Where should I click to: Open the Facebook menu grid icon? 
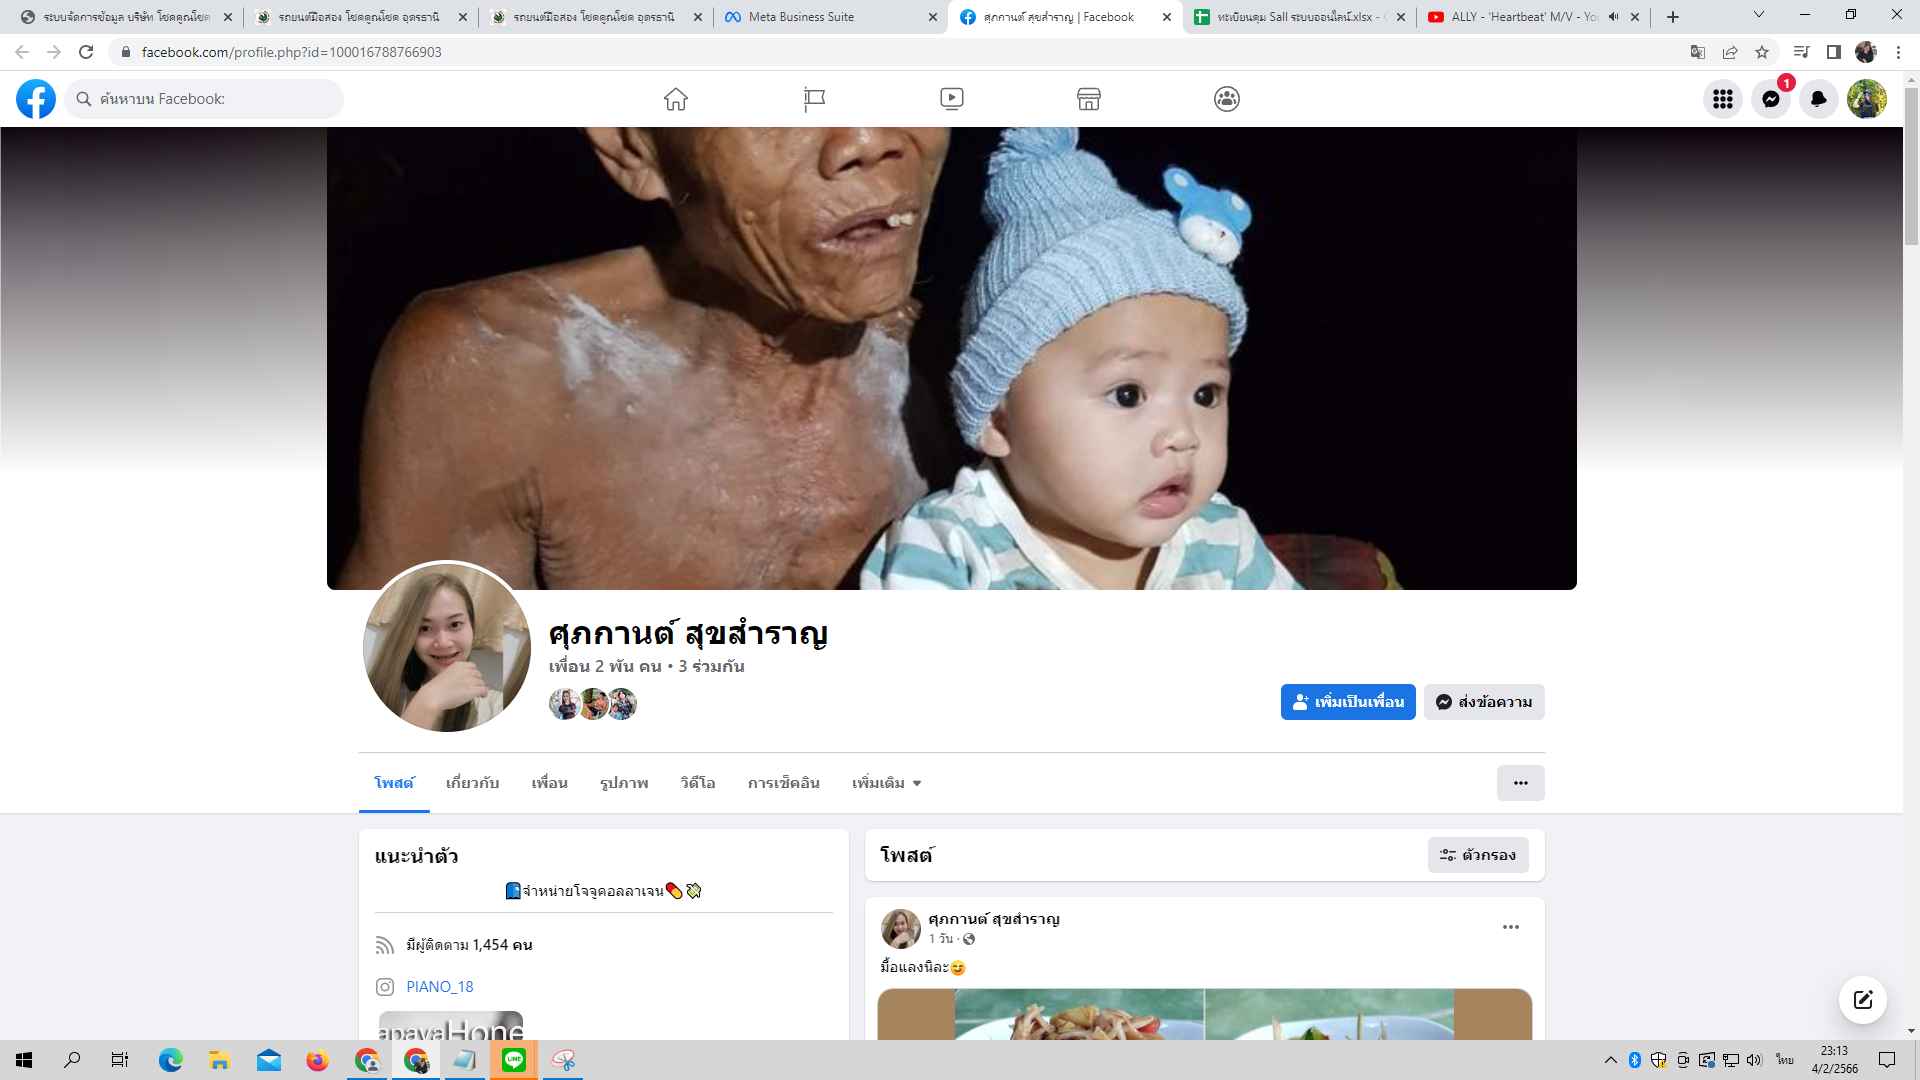click(1722, 99)
